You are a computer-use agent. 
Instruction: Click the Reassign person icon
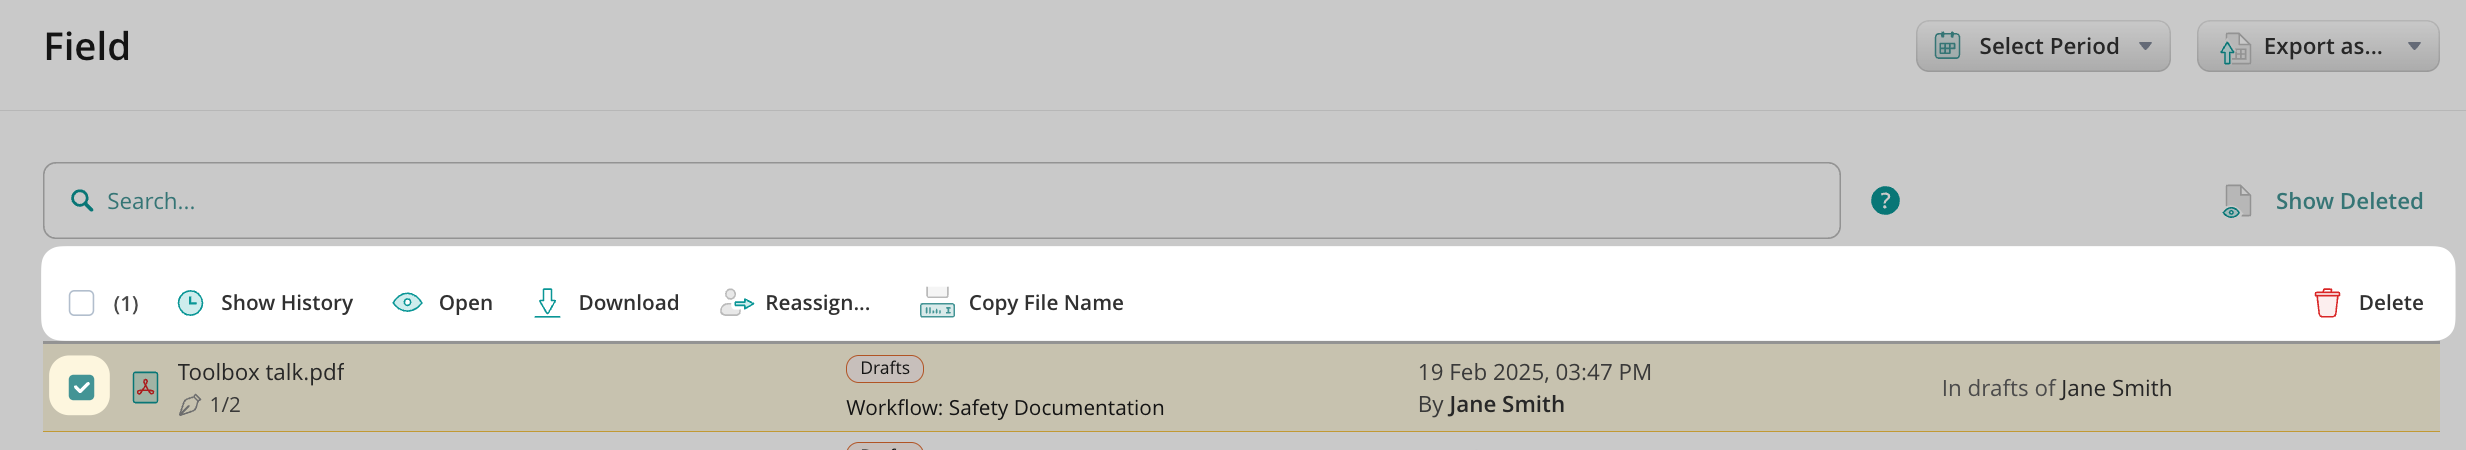[x=736, y=302]
